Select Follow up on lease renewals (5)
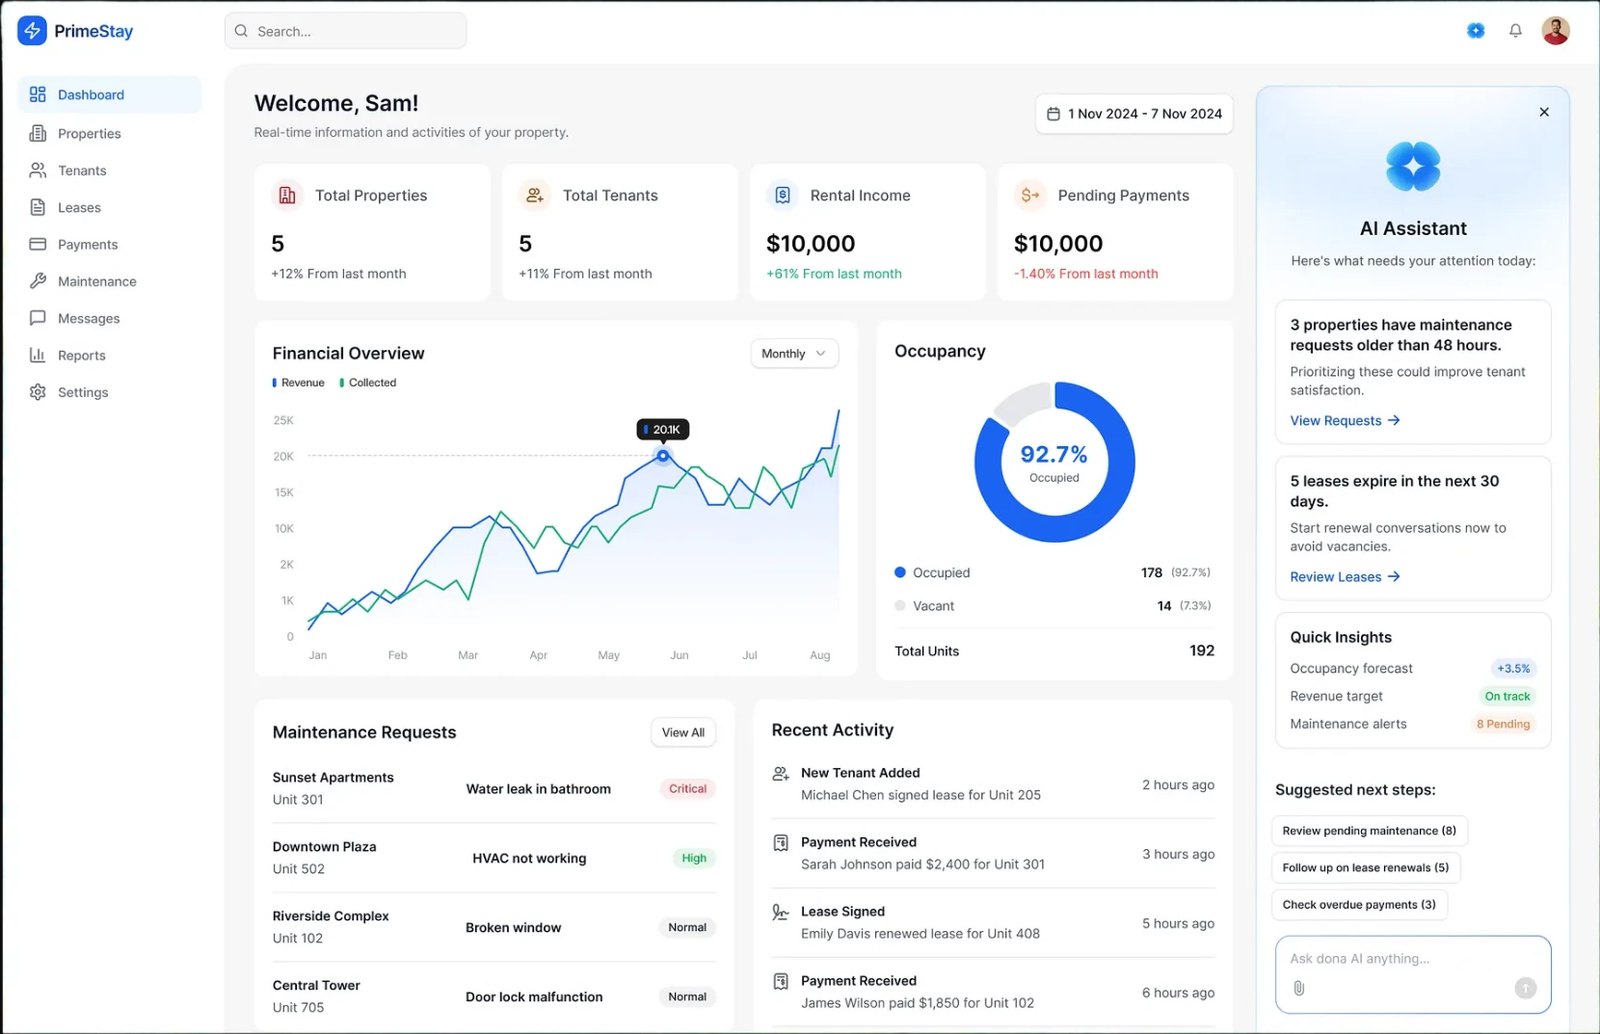Viewport: 1600px width, 1034px height. (x=1365, y=868)
